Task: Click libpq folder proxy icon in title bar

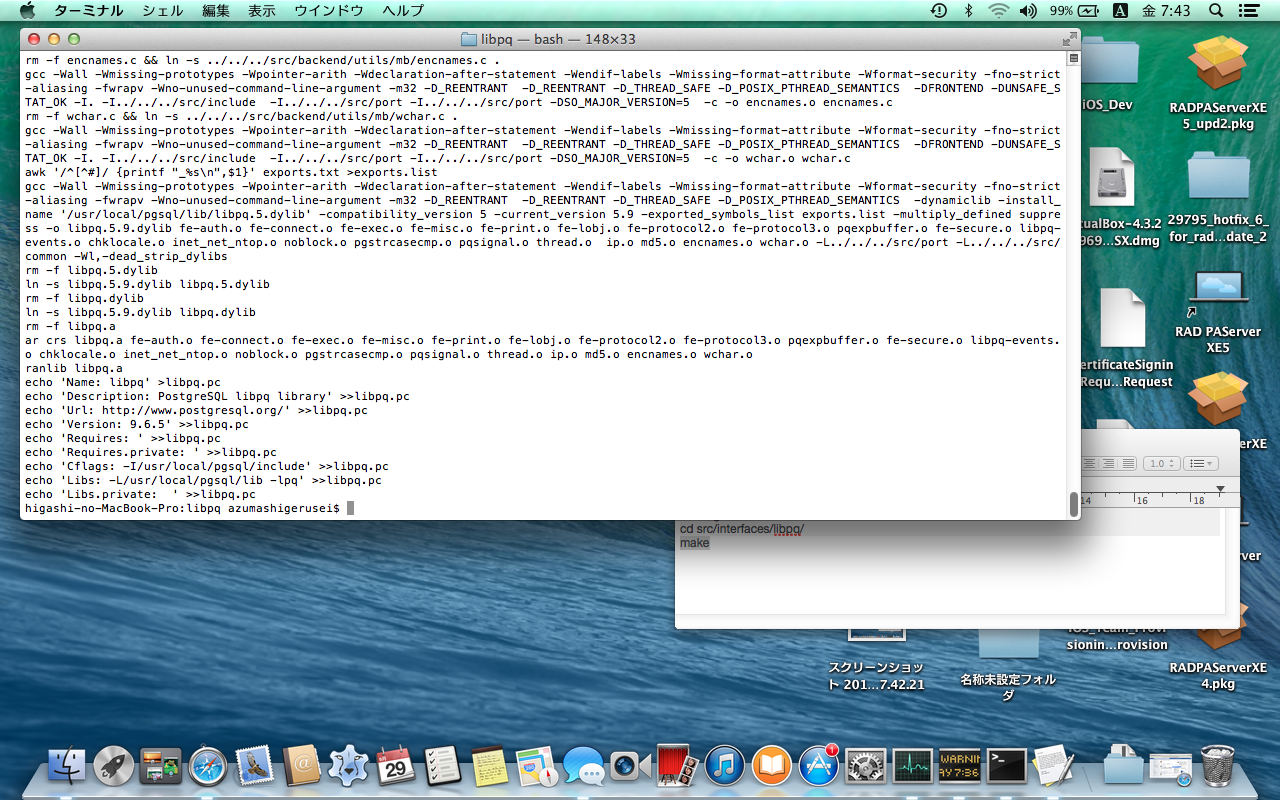Action: pos(468,39)
